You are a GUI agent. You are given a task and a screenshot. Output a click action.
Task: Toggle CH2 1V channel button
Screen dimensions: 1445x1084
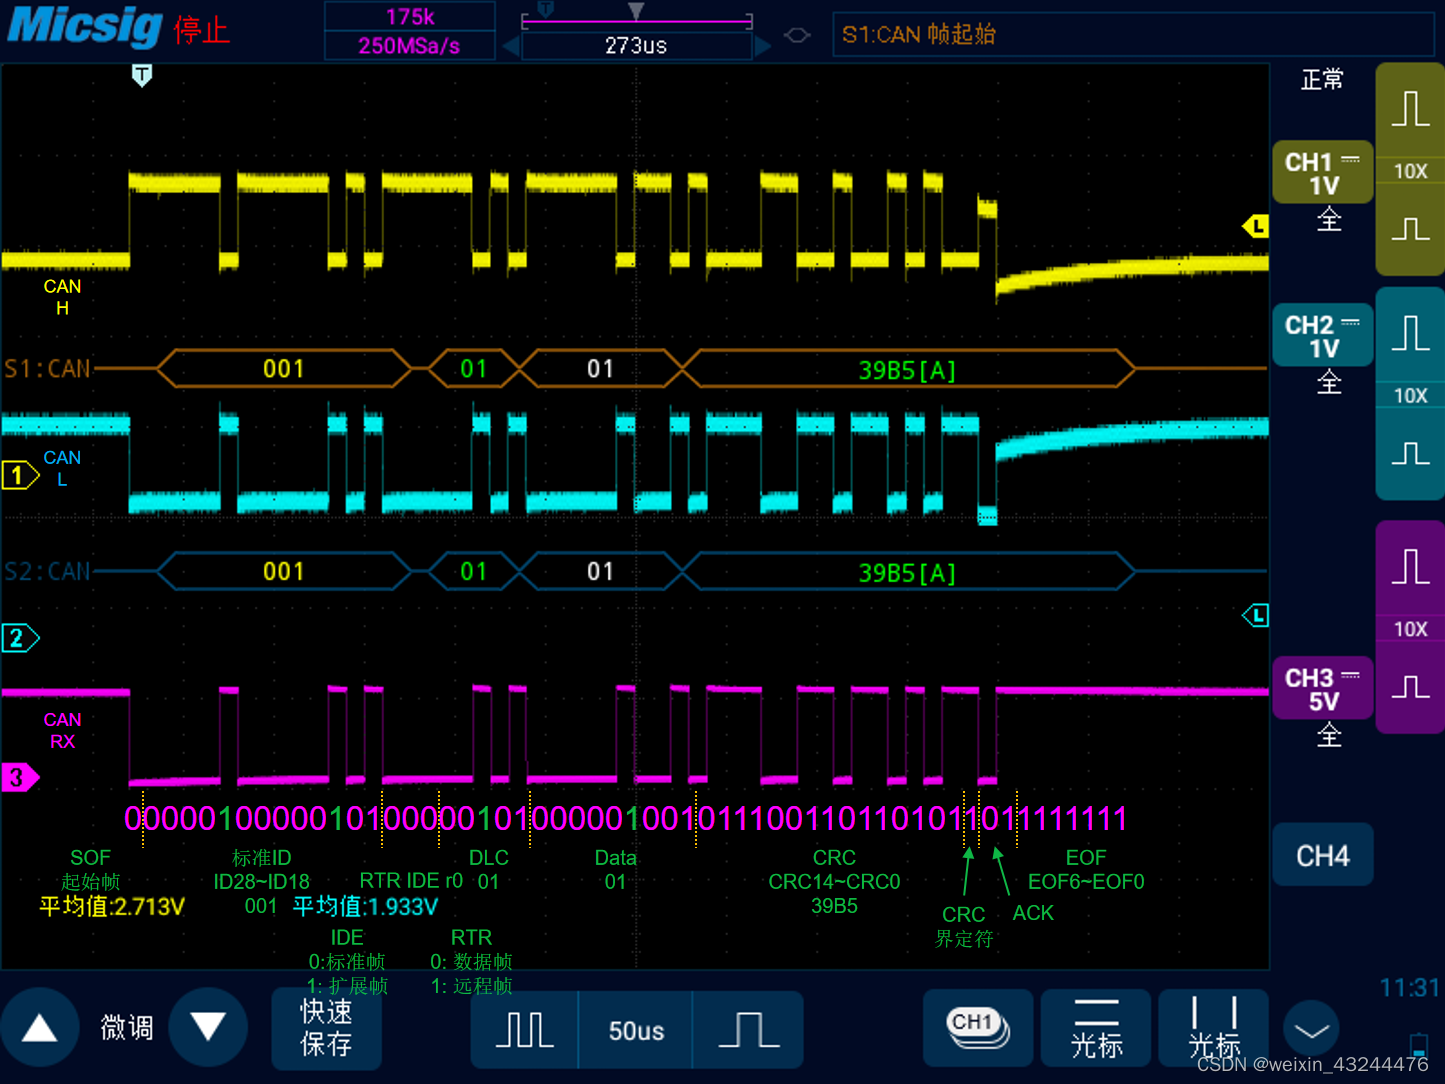point(1322,336)
